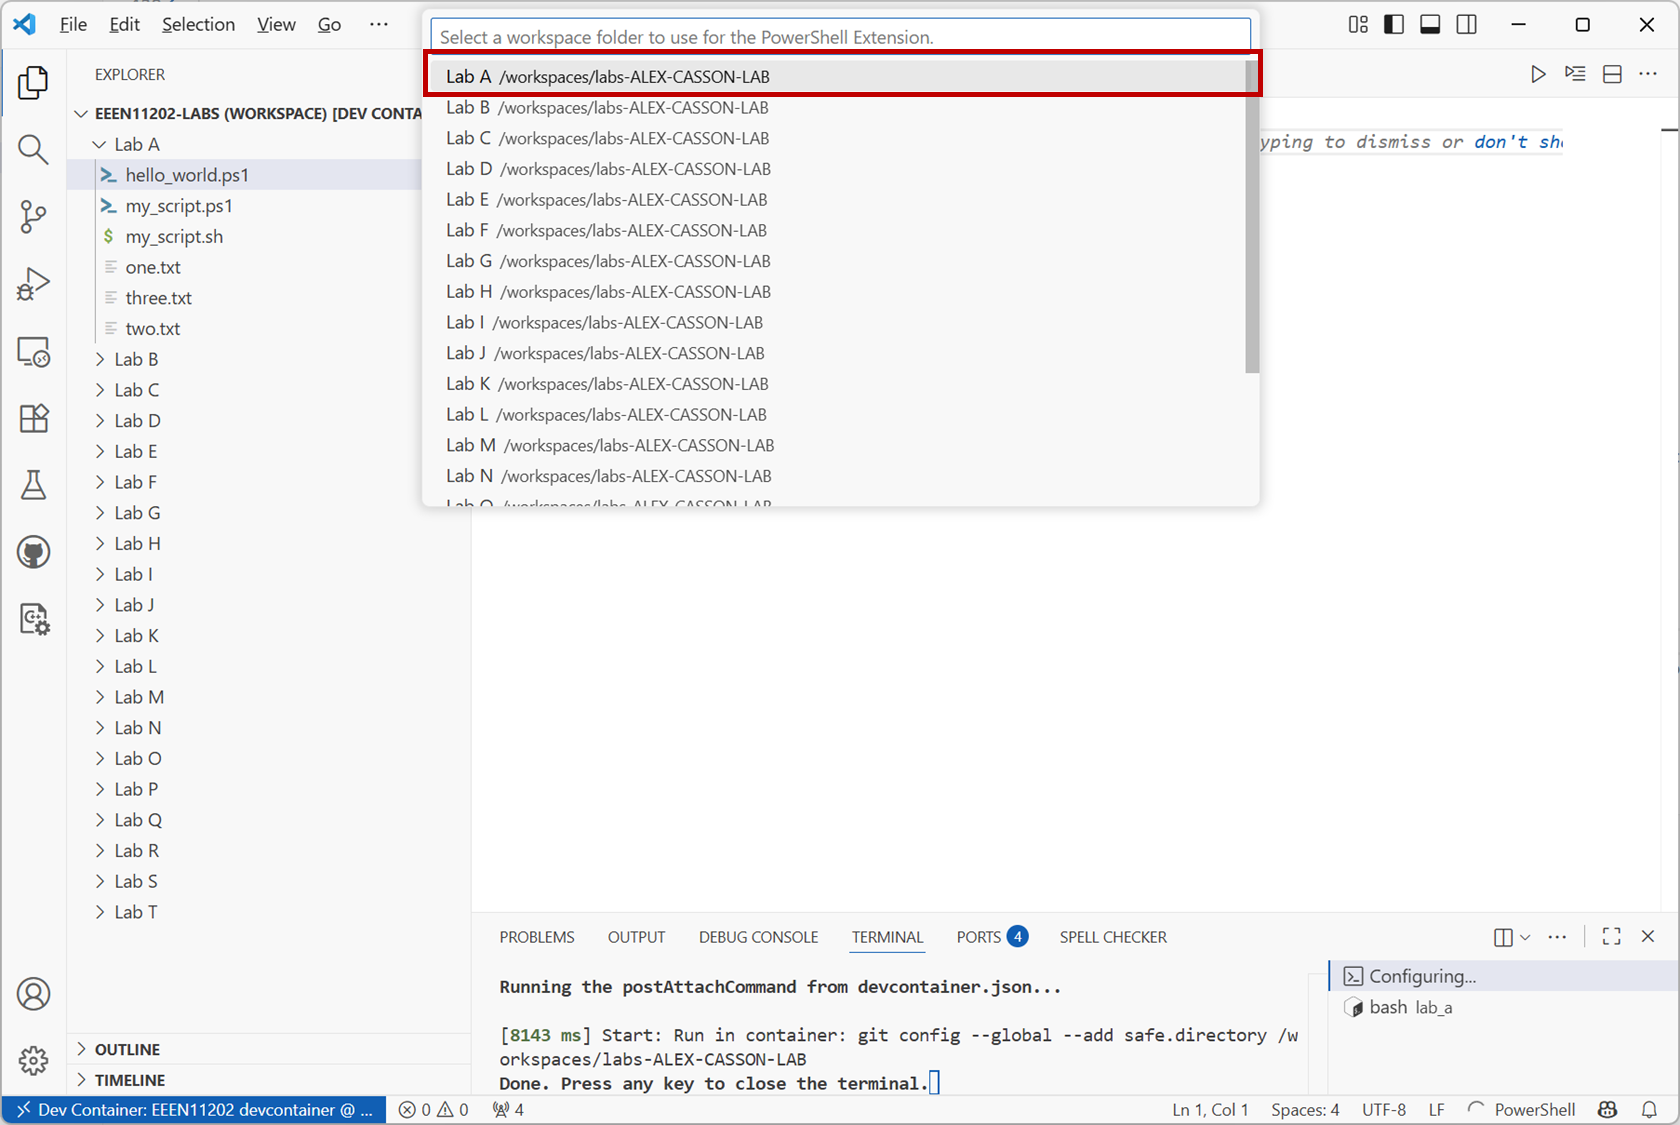1680x1125 pixels.
Task: Select Lab C workspace folder in picker
Action: 607,138
